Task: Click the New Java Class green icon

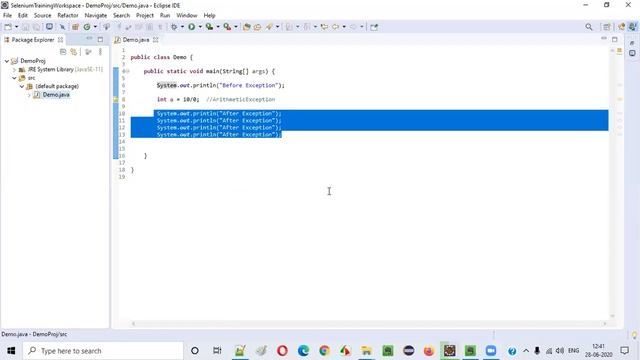Action: pos(87,27)
